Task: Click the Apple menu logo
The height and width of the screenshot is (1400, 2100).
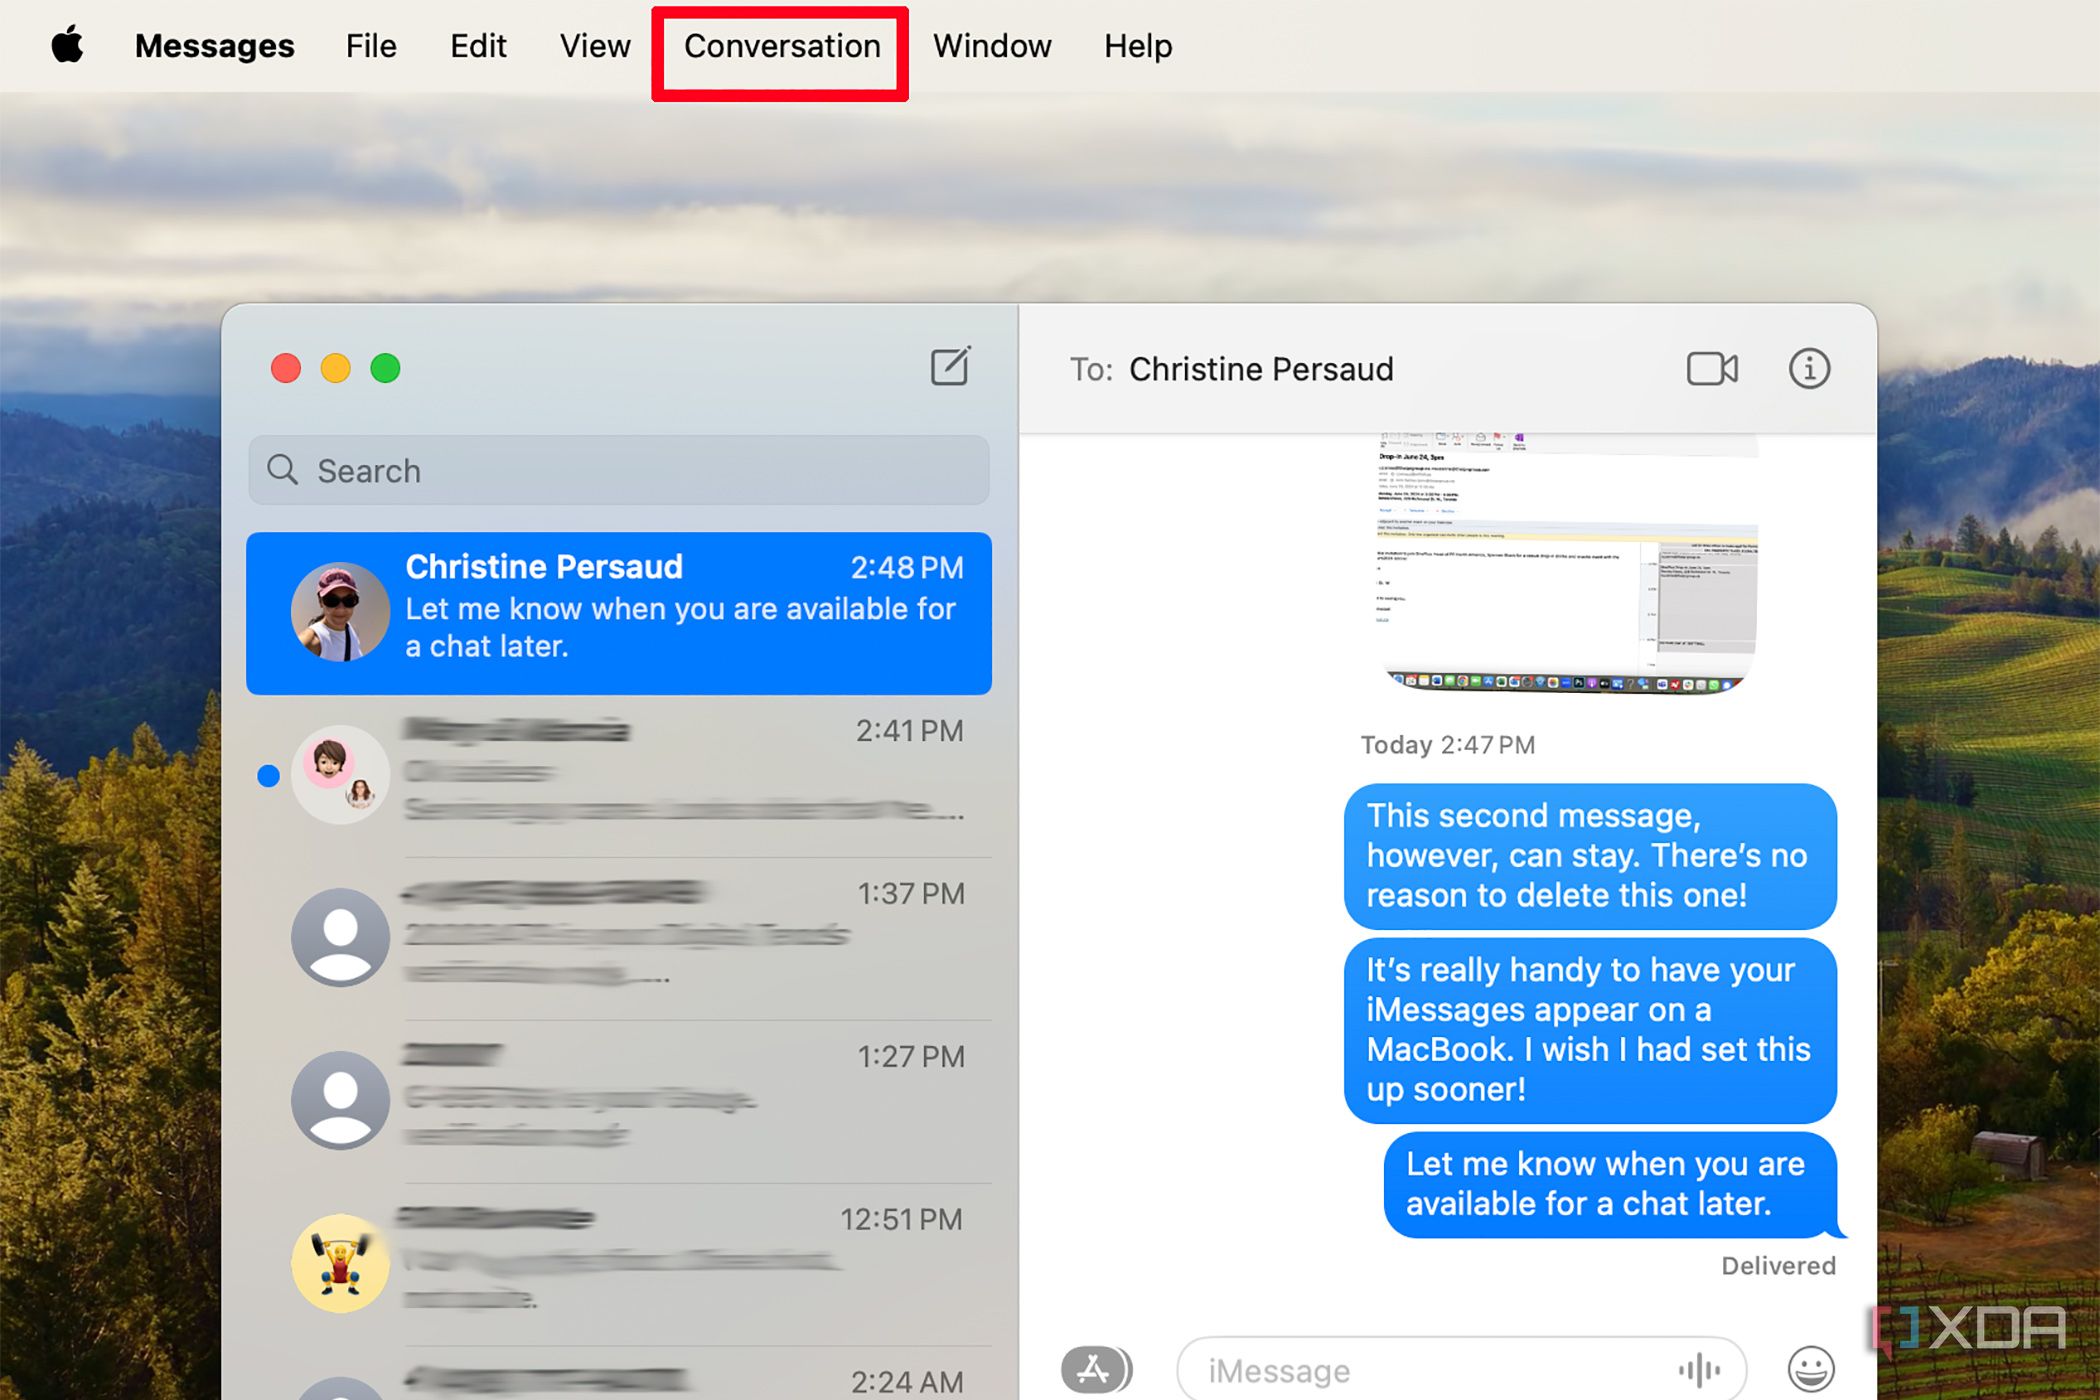Action: [x=66, y=45]
